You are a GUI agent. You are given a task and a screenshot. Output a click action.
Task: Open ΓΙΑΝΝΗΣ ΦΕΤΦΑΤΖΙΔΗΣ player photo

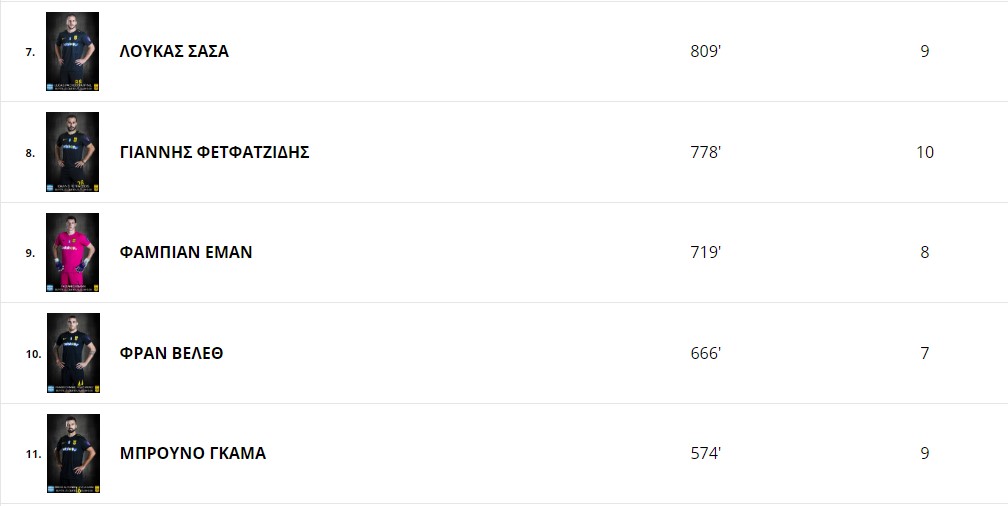[x=73, y=152]
